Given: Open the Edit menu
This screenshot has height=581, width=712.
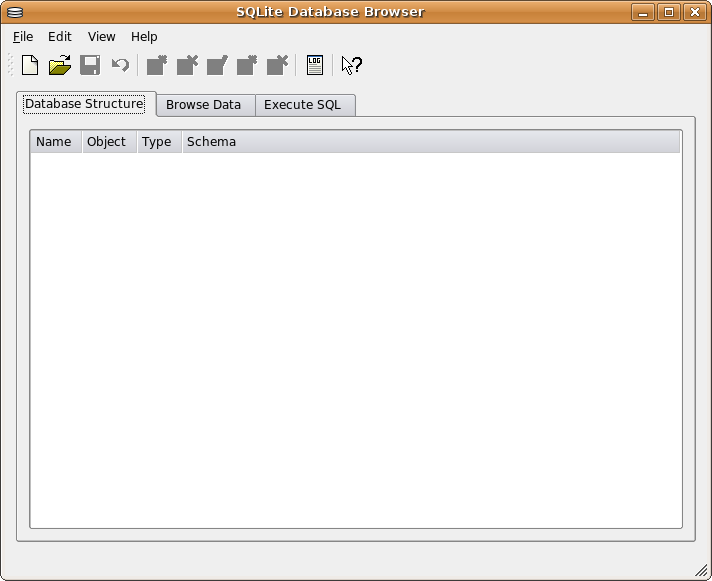Looking at the screenshot, I should click(60, 37).
